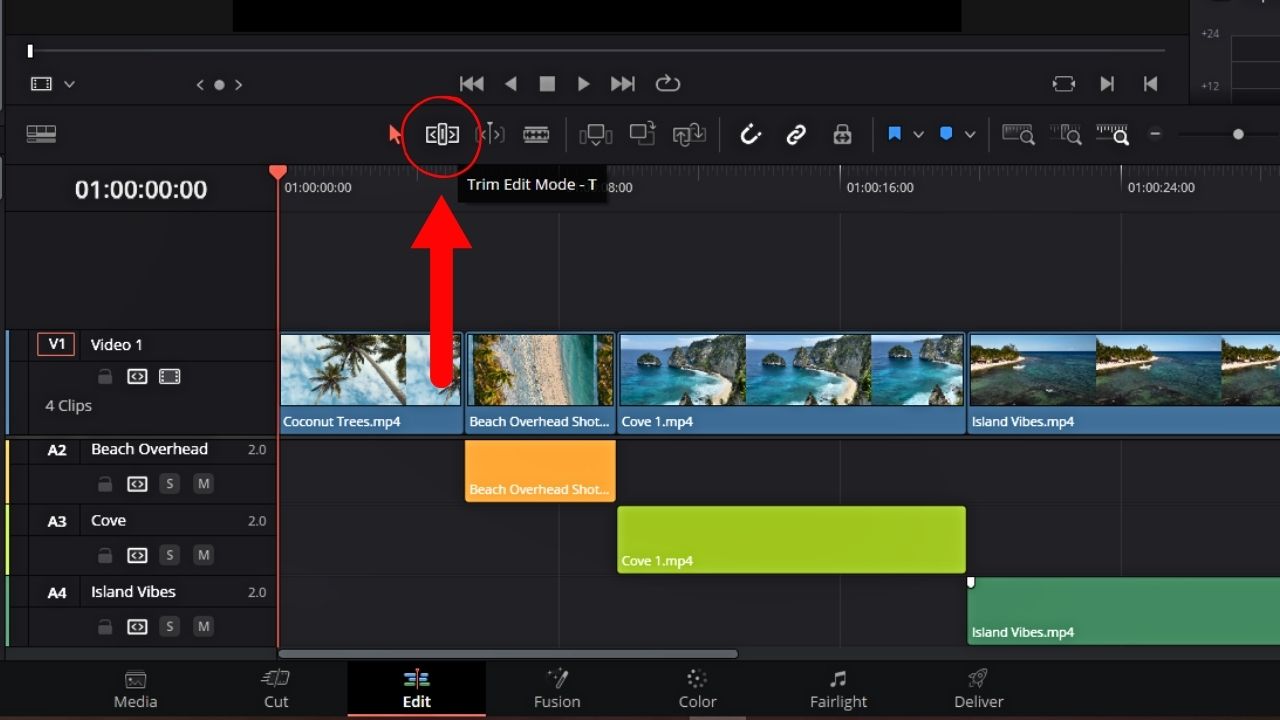Activate Trim Edit Mode tool
1280x720 pixels.
click(x=442, y=134)
